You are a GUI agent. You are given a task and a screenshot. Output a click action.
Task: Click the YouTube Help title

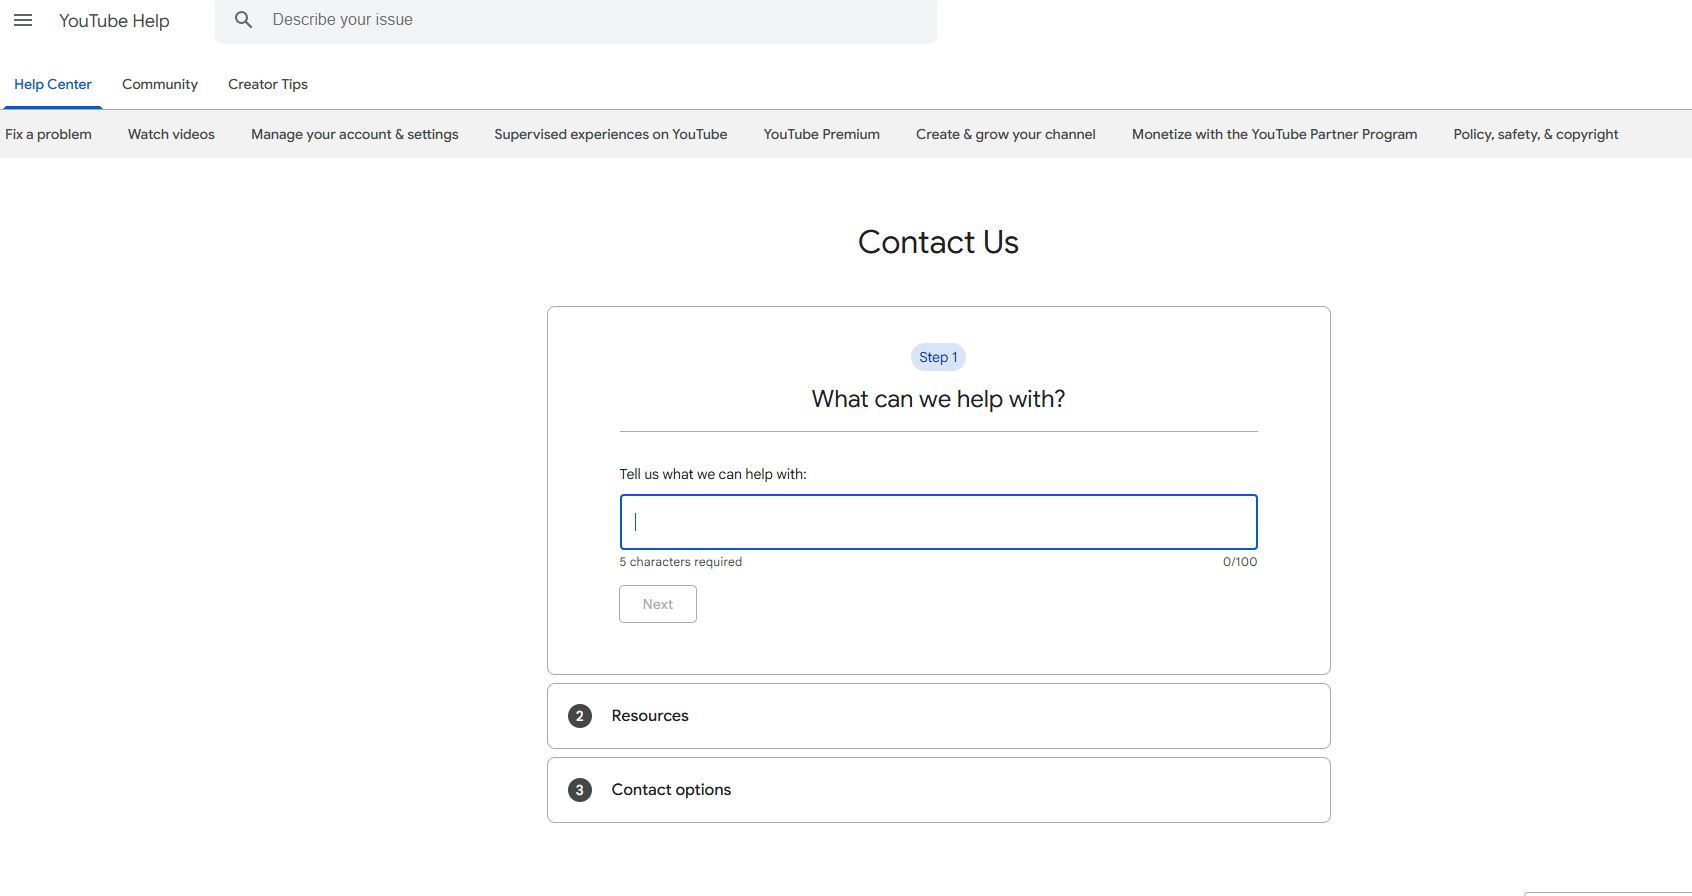[x=114, y=21]
